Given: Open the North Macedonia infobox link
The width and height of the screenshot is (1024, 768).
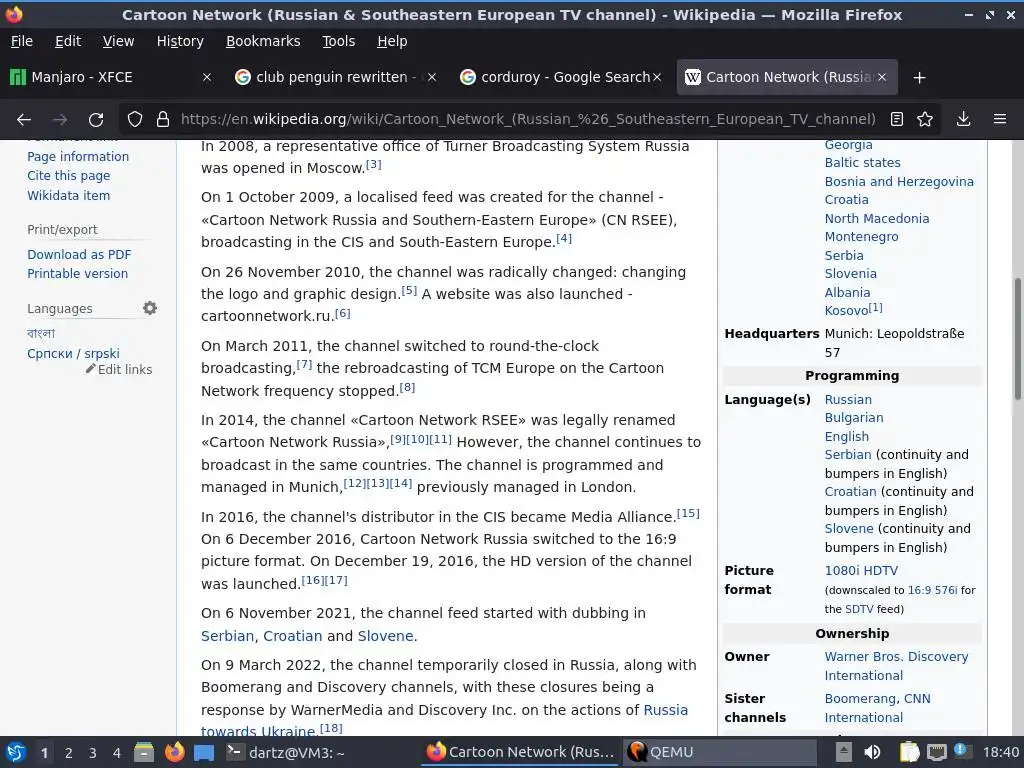Looking at the screenshot, I should coord(876,219).
